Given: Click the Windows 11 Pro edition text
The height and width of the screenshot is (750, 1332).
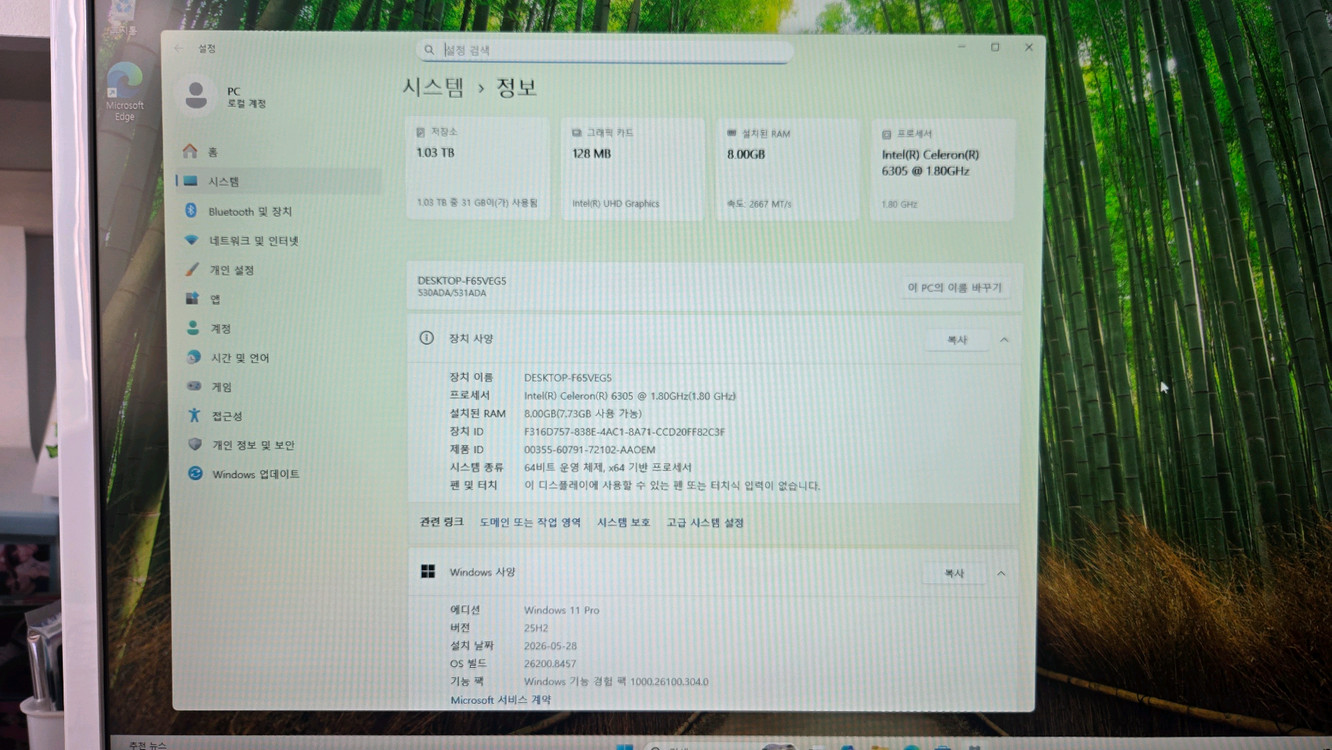Looking at the screenshot, I should point(561,610).
